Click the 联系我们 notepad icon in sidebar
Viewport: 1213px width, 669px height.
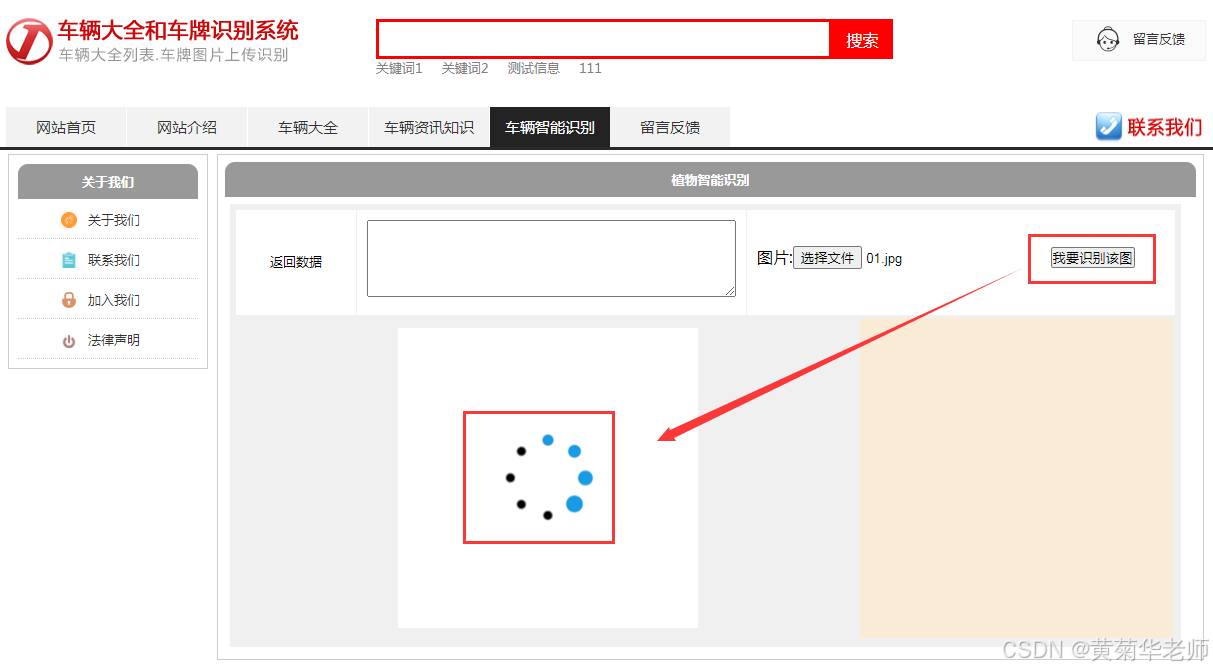point(69,260)
